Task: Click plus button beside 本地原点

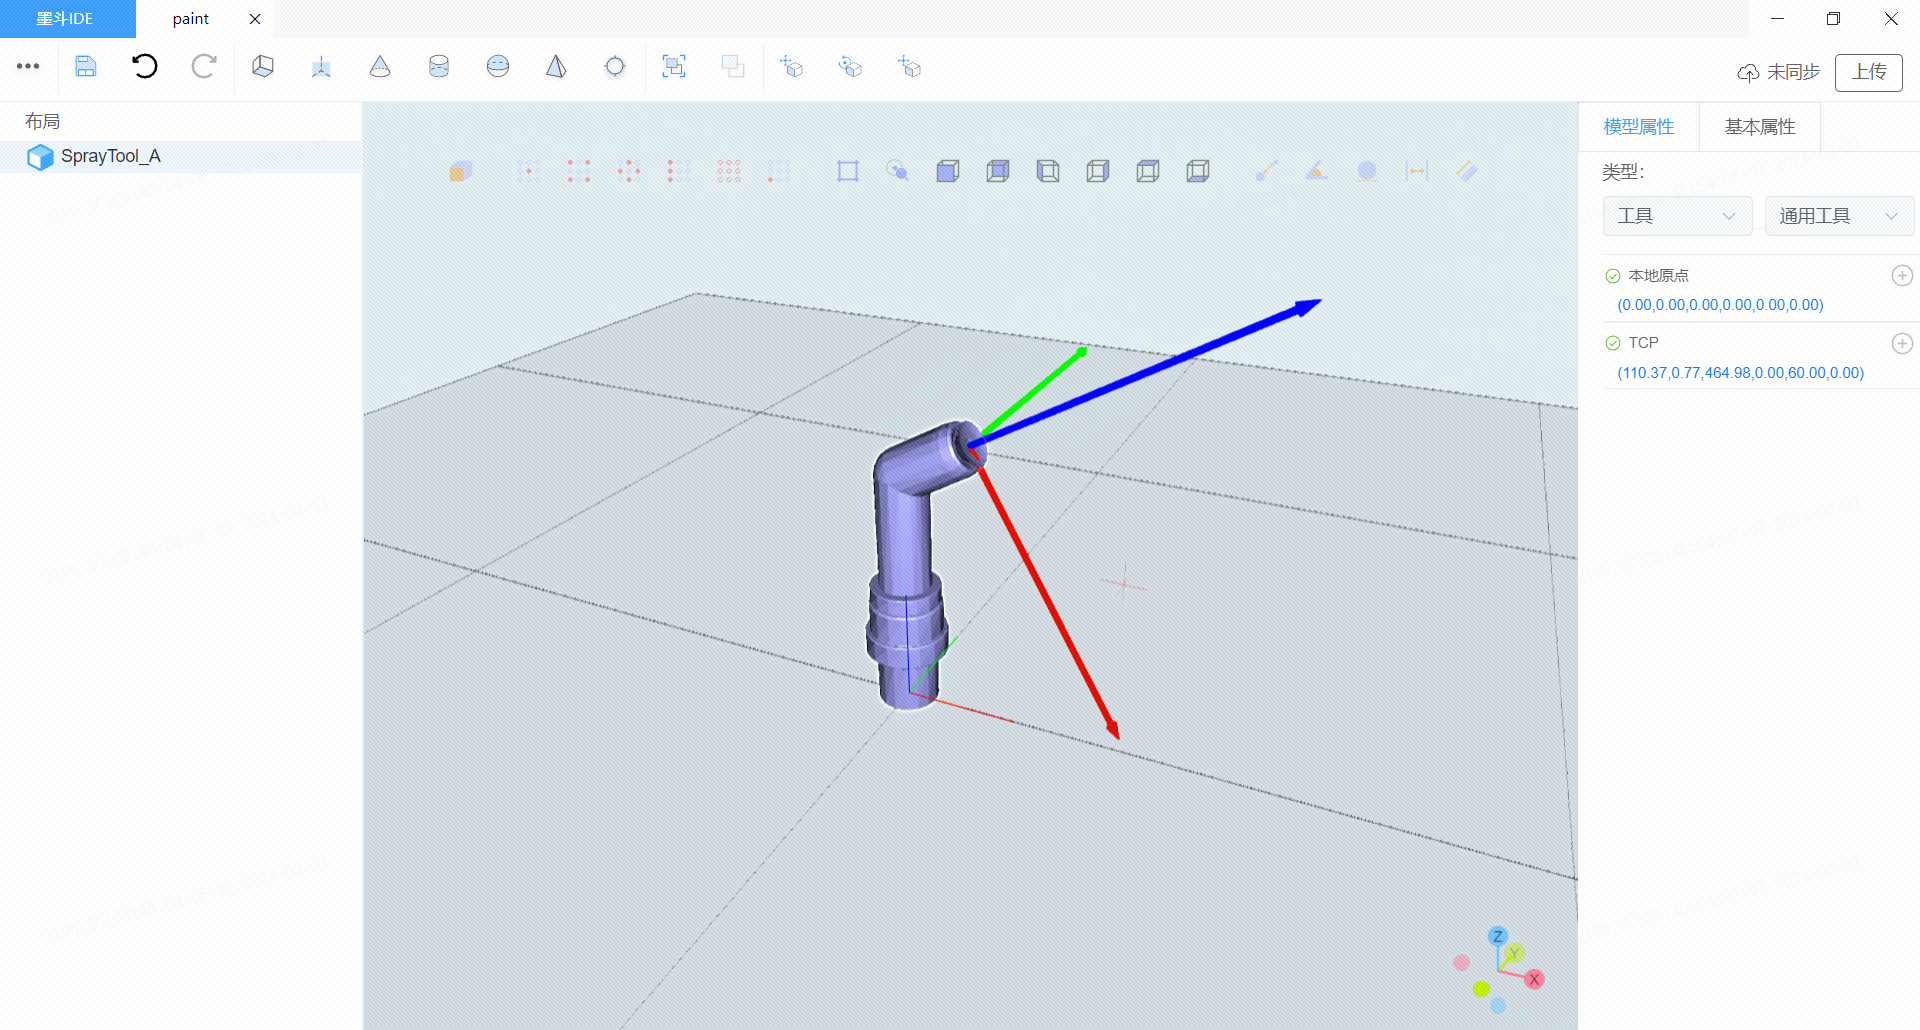Action: click(1902, 276)
